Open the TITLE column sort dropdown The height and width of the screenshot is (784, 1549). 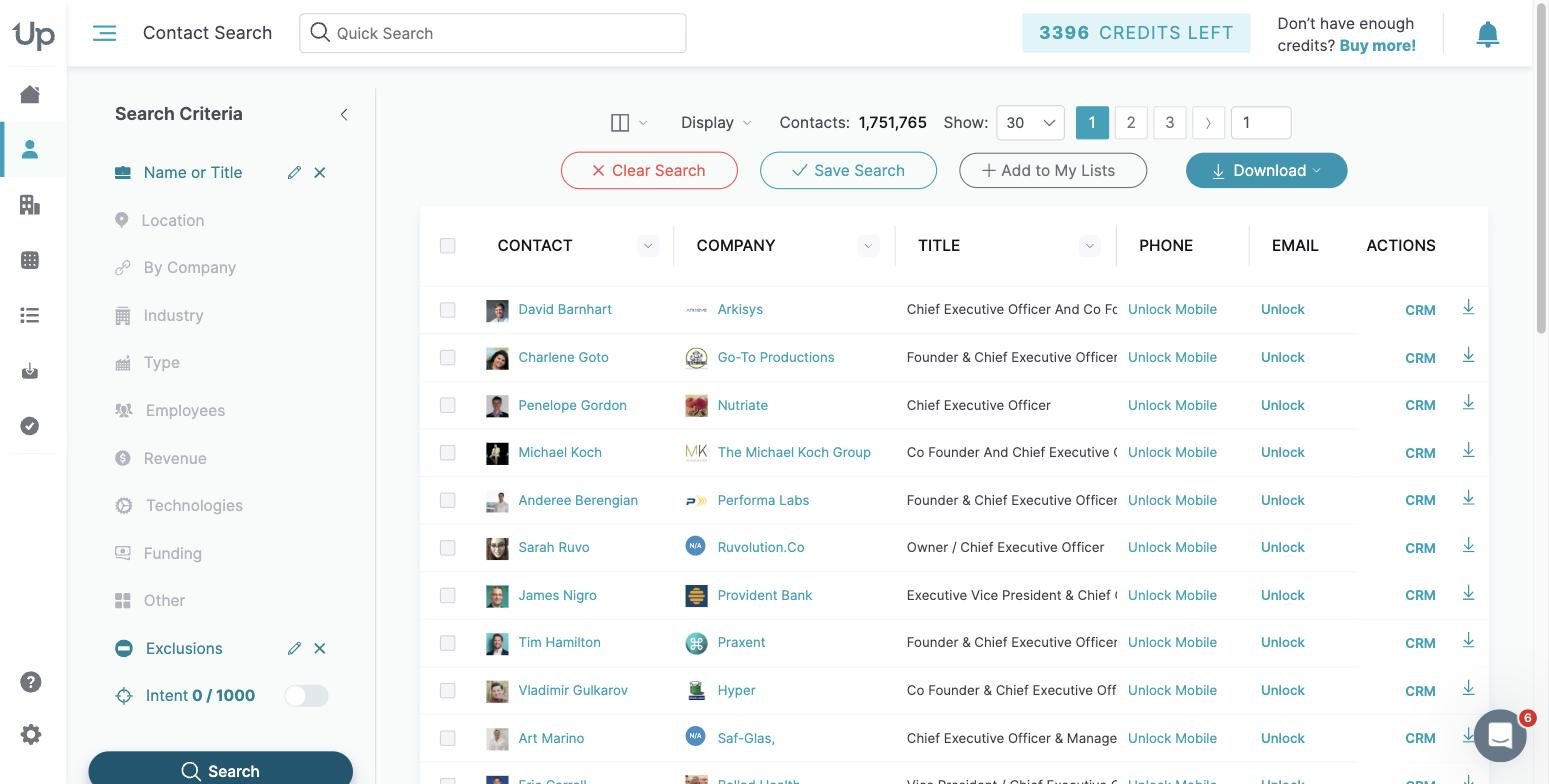pyautogui.click(x=1090, y=246)
